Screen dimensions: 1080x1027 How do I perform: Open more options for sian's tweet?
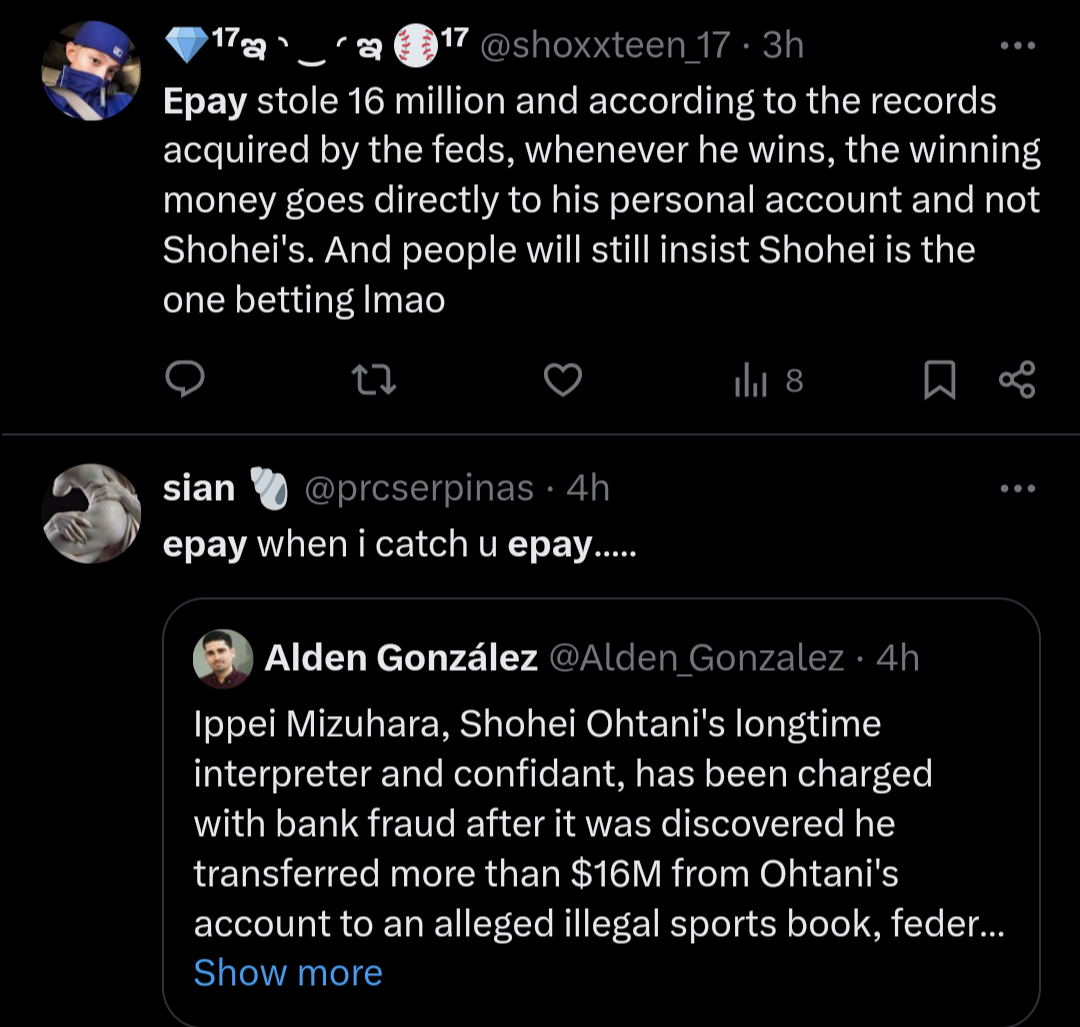(x=1018, y=489)
